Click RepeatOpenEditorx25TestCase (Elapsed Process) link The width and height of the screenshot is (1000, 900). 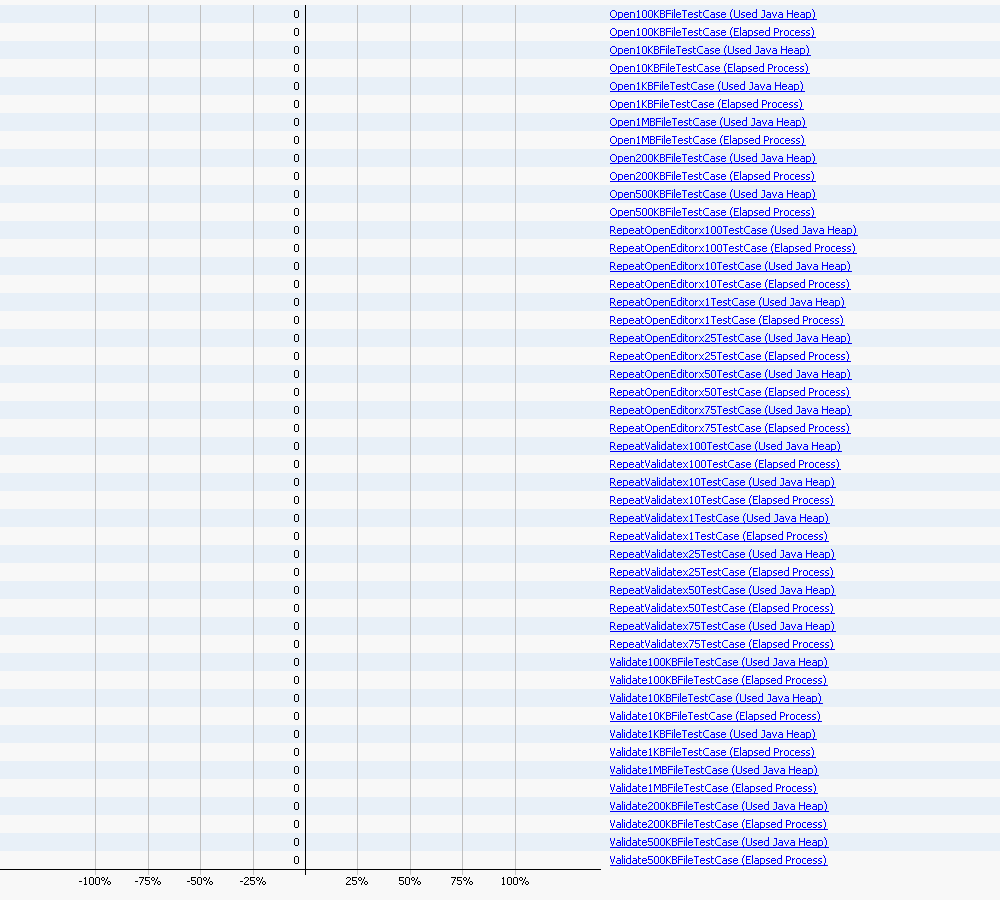[729, 356]
